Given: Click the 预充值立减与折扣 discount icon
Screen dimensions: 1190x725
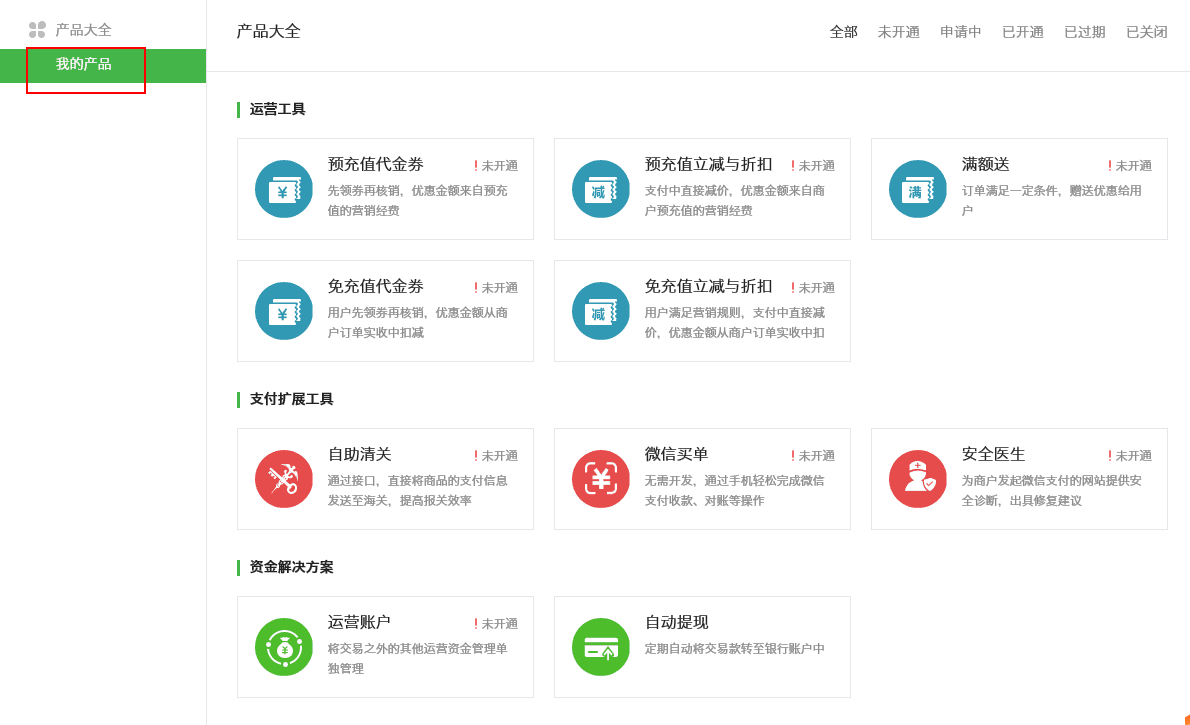Looking at the screenshot, I should (601, 189).
